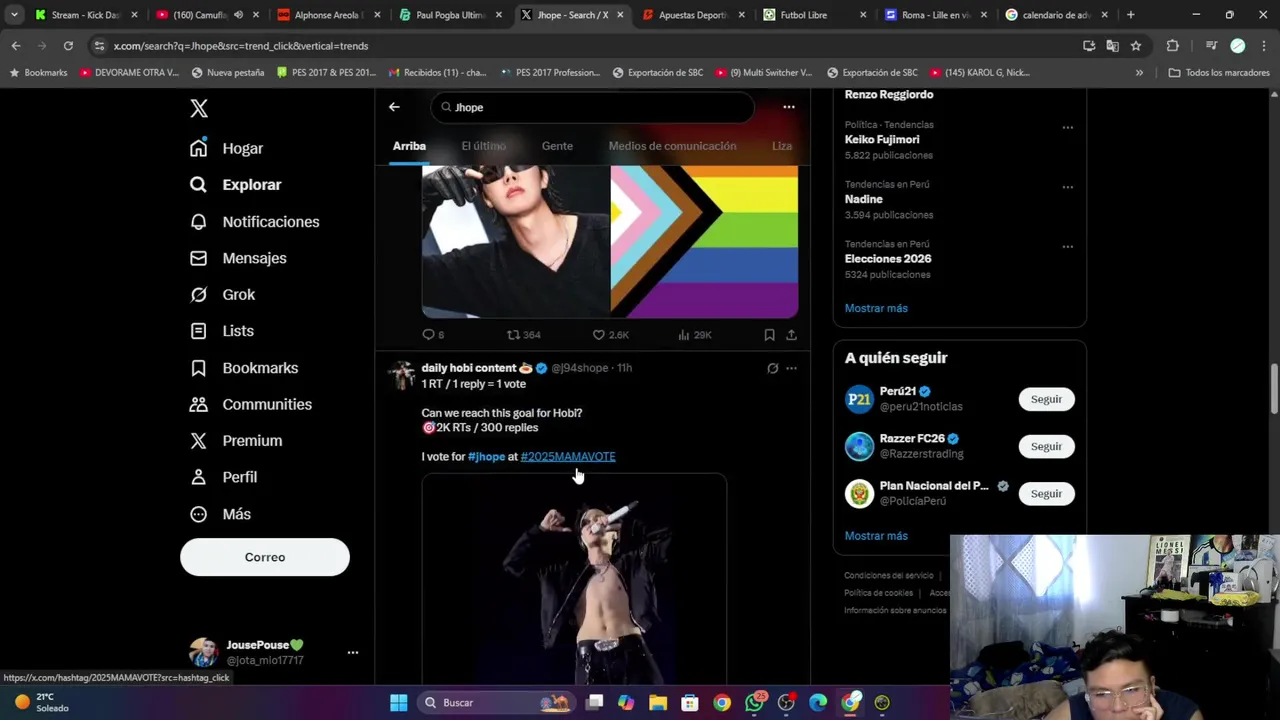Open WhatsApp from the taskbar
This screenshot has width=1280, height=720.
pos(754,703)
